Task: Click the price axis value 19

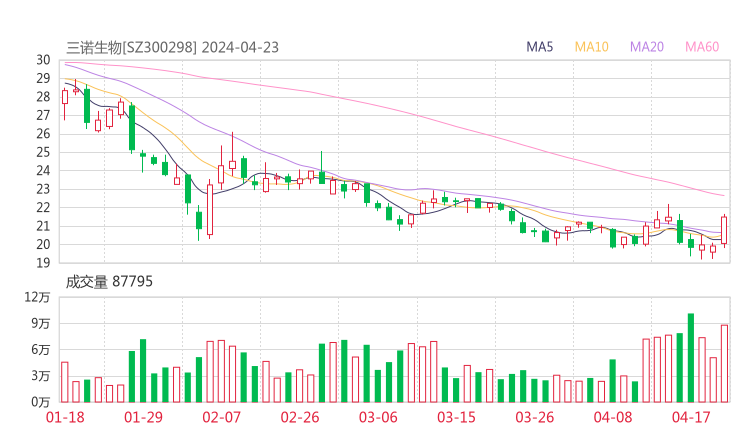Action: pos(43,262)
